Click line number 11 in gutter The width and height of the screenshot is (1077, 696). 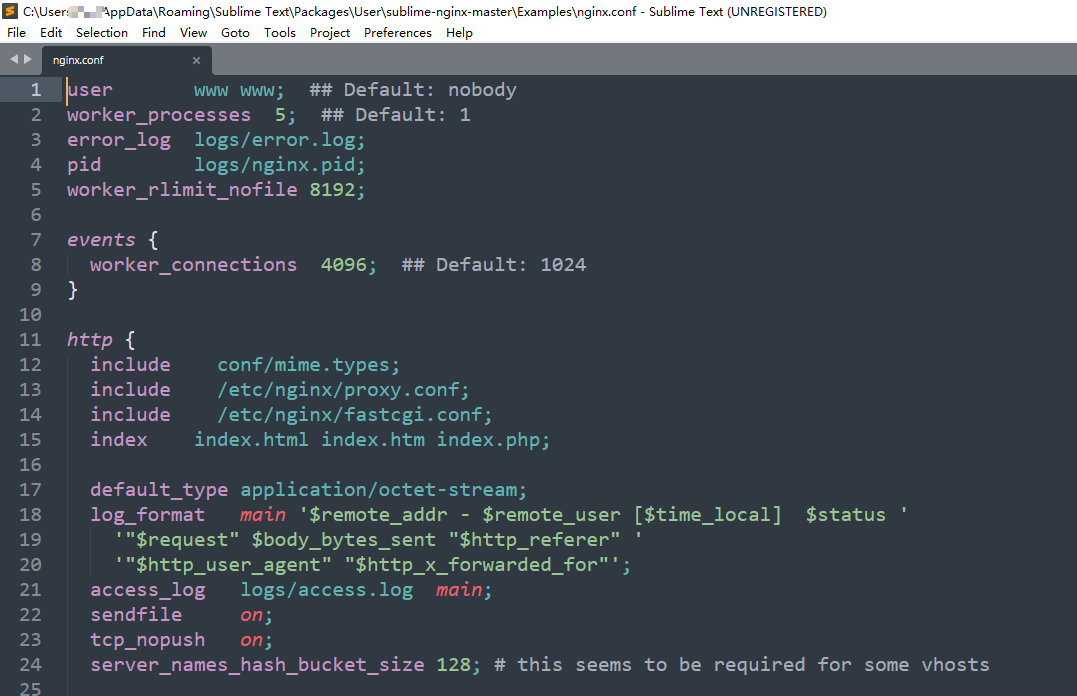point(30,340)
